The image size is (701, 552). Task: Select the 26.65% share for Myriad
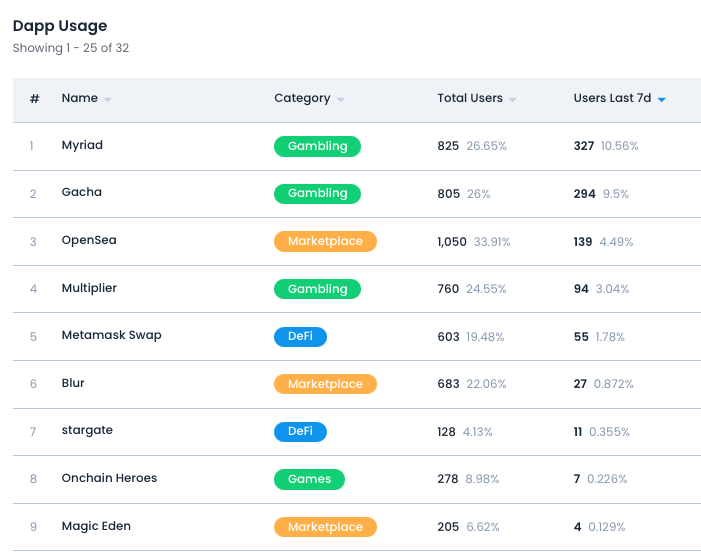tap(486, 146)
